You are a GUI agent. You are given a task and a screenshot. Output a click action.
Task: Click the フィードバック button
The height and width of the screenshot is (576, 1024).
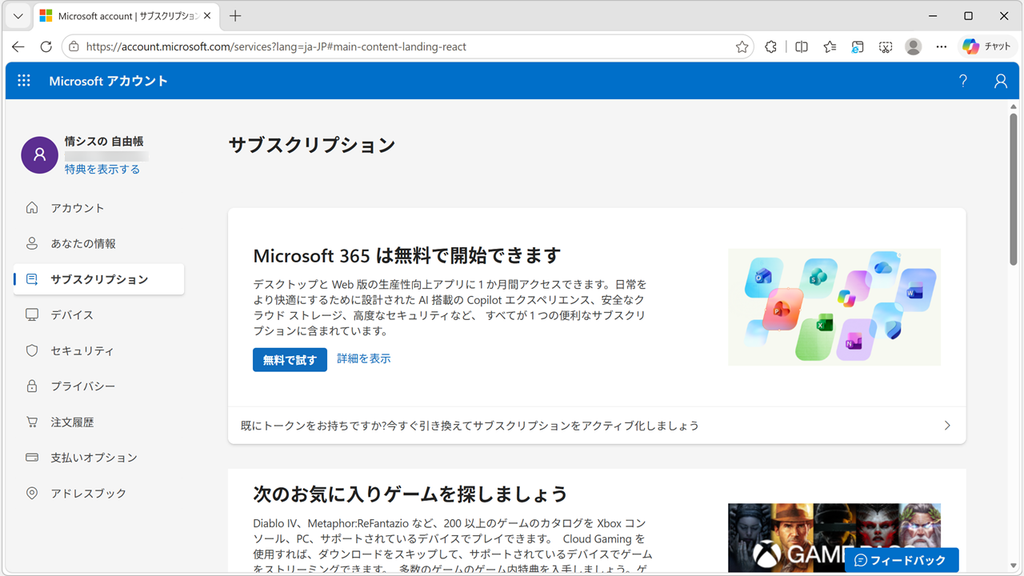pyautogui.click(x=901, y=560)
